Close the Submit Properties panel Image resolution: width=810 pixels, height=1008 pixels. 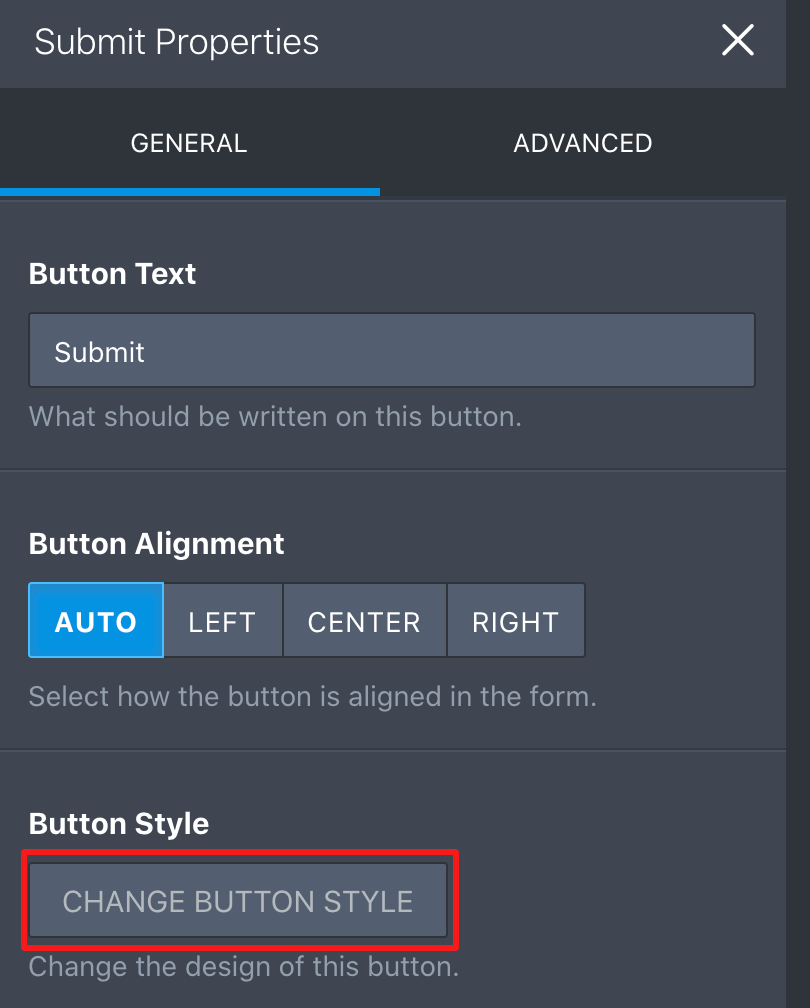pyautogui.click(x=737, y=41)
